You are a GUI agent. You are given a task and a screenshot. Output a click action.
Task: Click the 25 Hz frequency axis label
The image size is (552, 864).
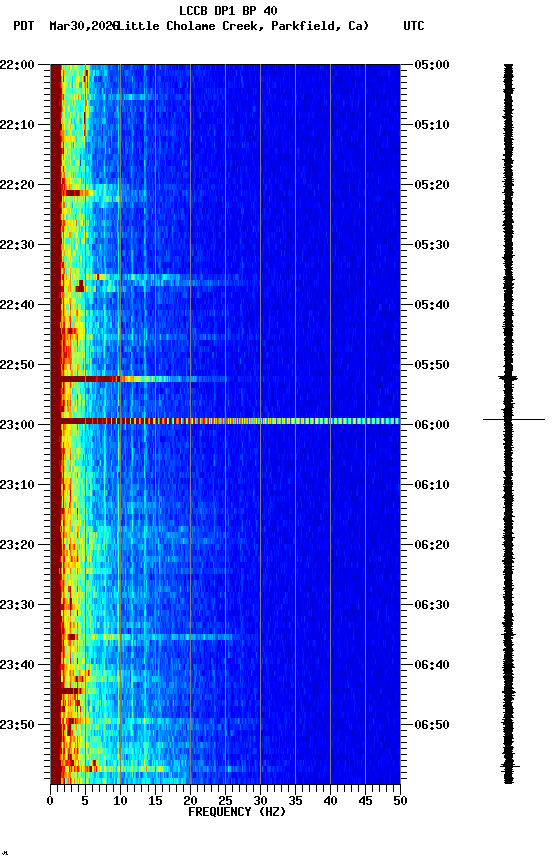point(225,801)
